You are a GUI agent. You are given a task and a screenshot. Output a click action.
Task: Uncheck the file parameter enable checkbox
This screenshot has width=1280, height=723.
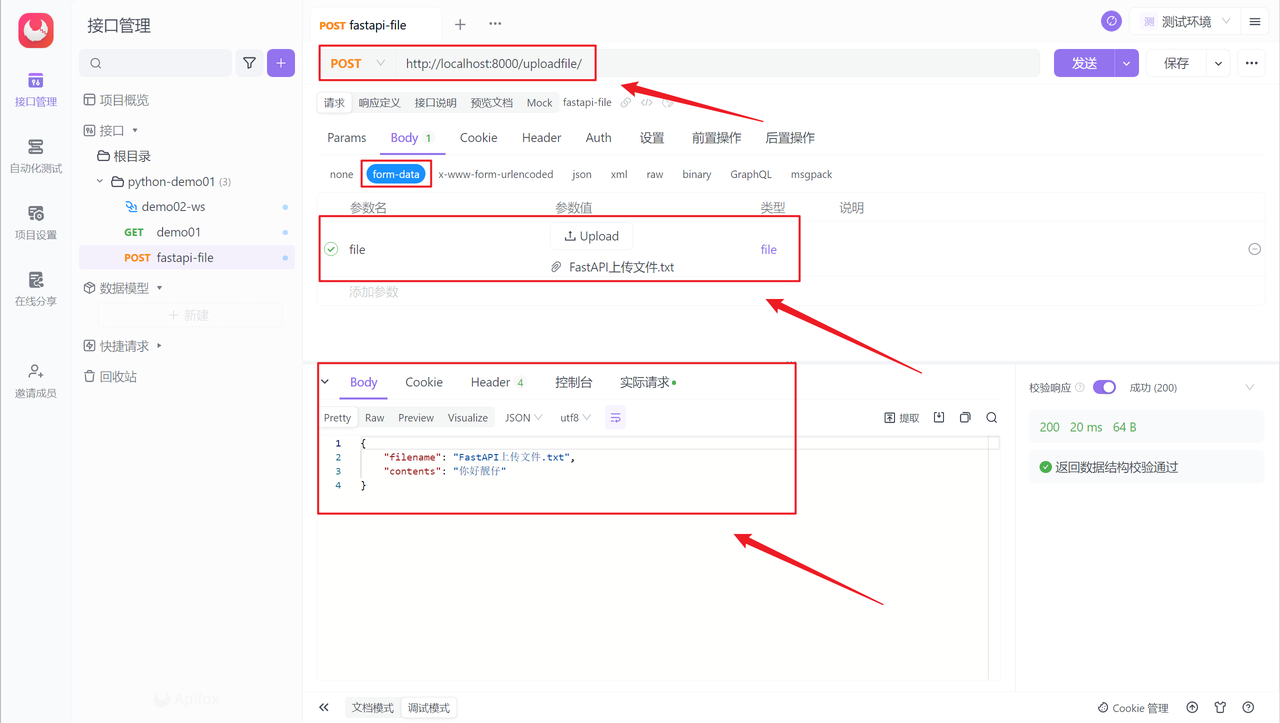(x=331, y=249)
